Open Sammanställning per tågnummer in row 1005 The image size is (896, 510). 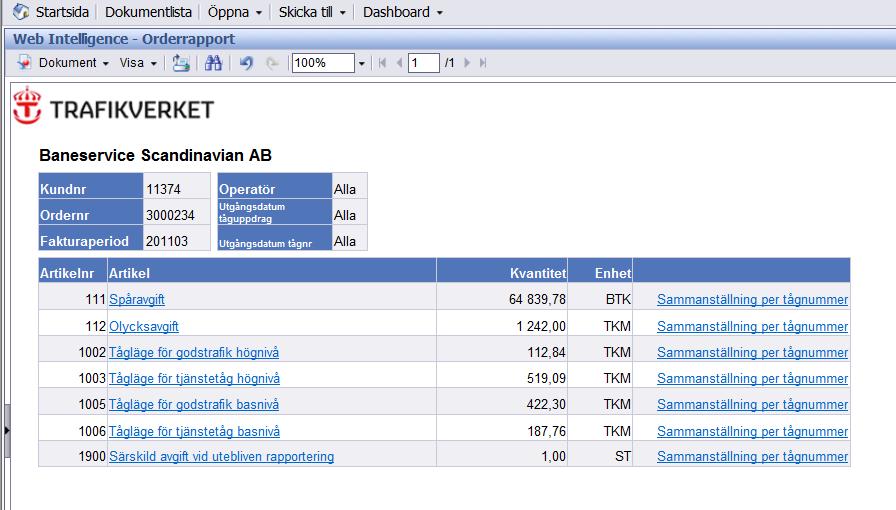pyautogui.click(x=752, y=404)
